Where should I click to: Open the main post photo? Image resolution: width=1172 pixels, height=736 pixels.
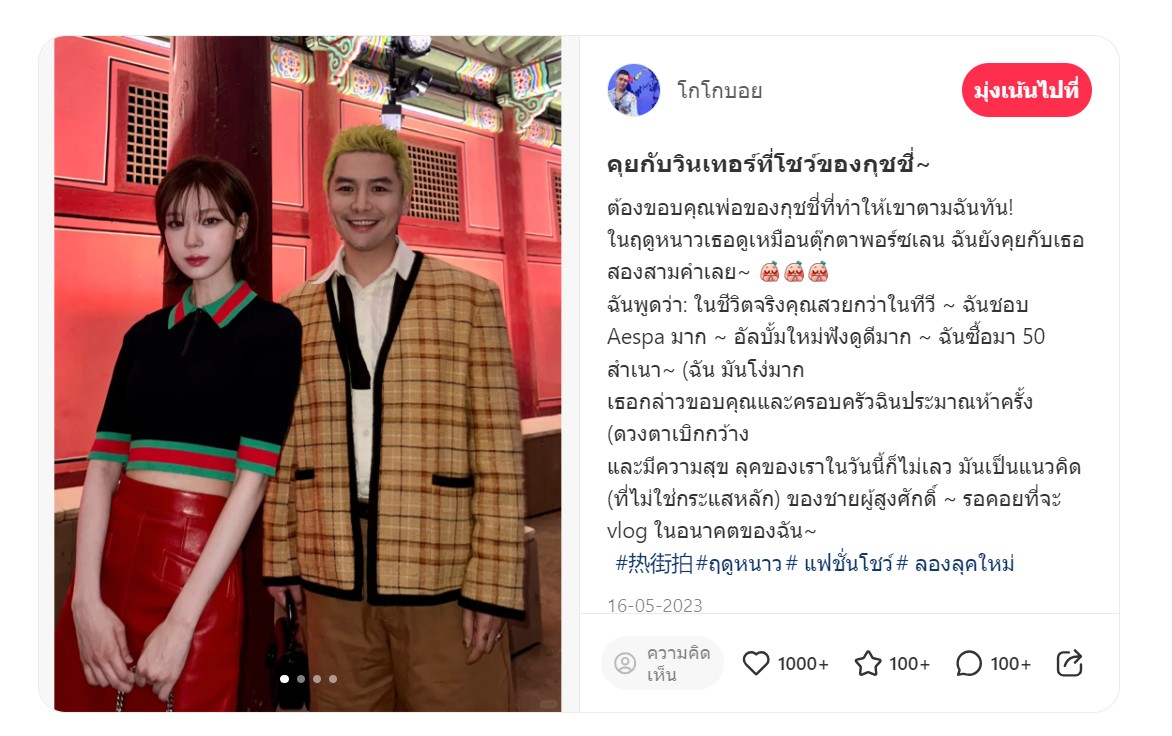tap(307, 374)
